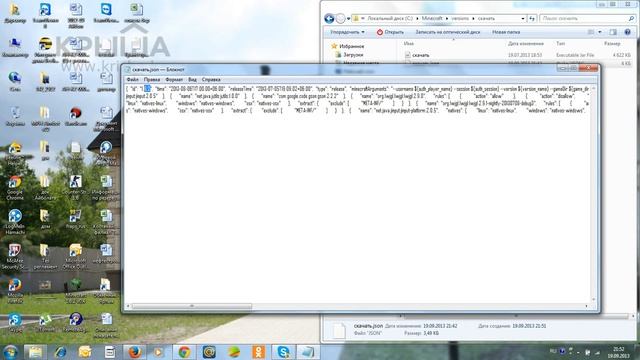Select the скачать jar file row
This screenshot has width=640, height=360.
[518, 55]
